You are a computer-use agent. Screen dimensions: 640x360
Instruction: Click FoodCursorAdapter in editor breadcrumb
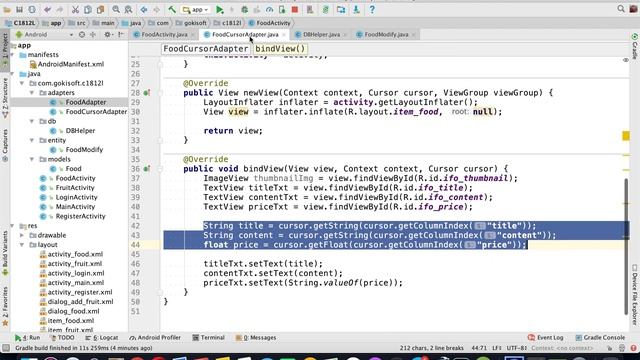(206, 49)
